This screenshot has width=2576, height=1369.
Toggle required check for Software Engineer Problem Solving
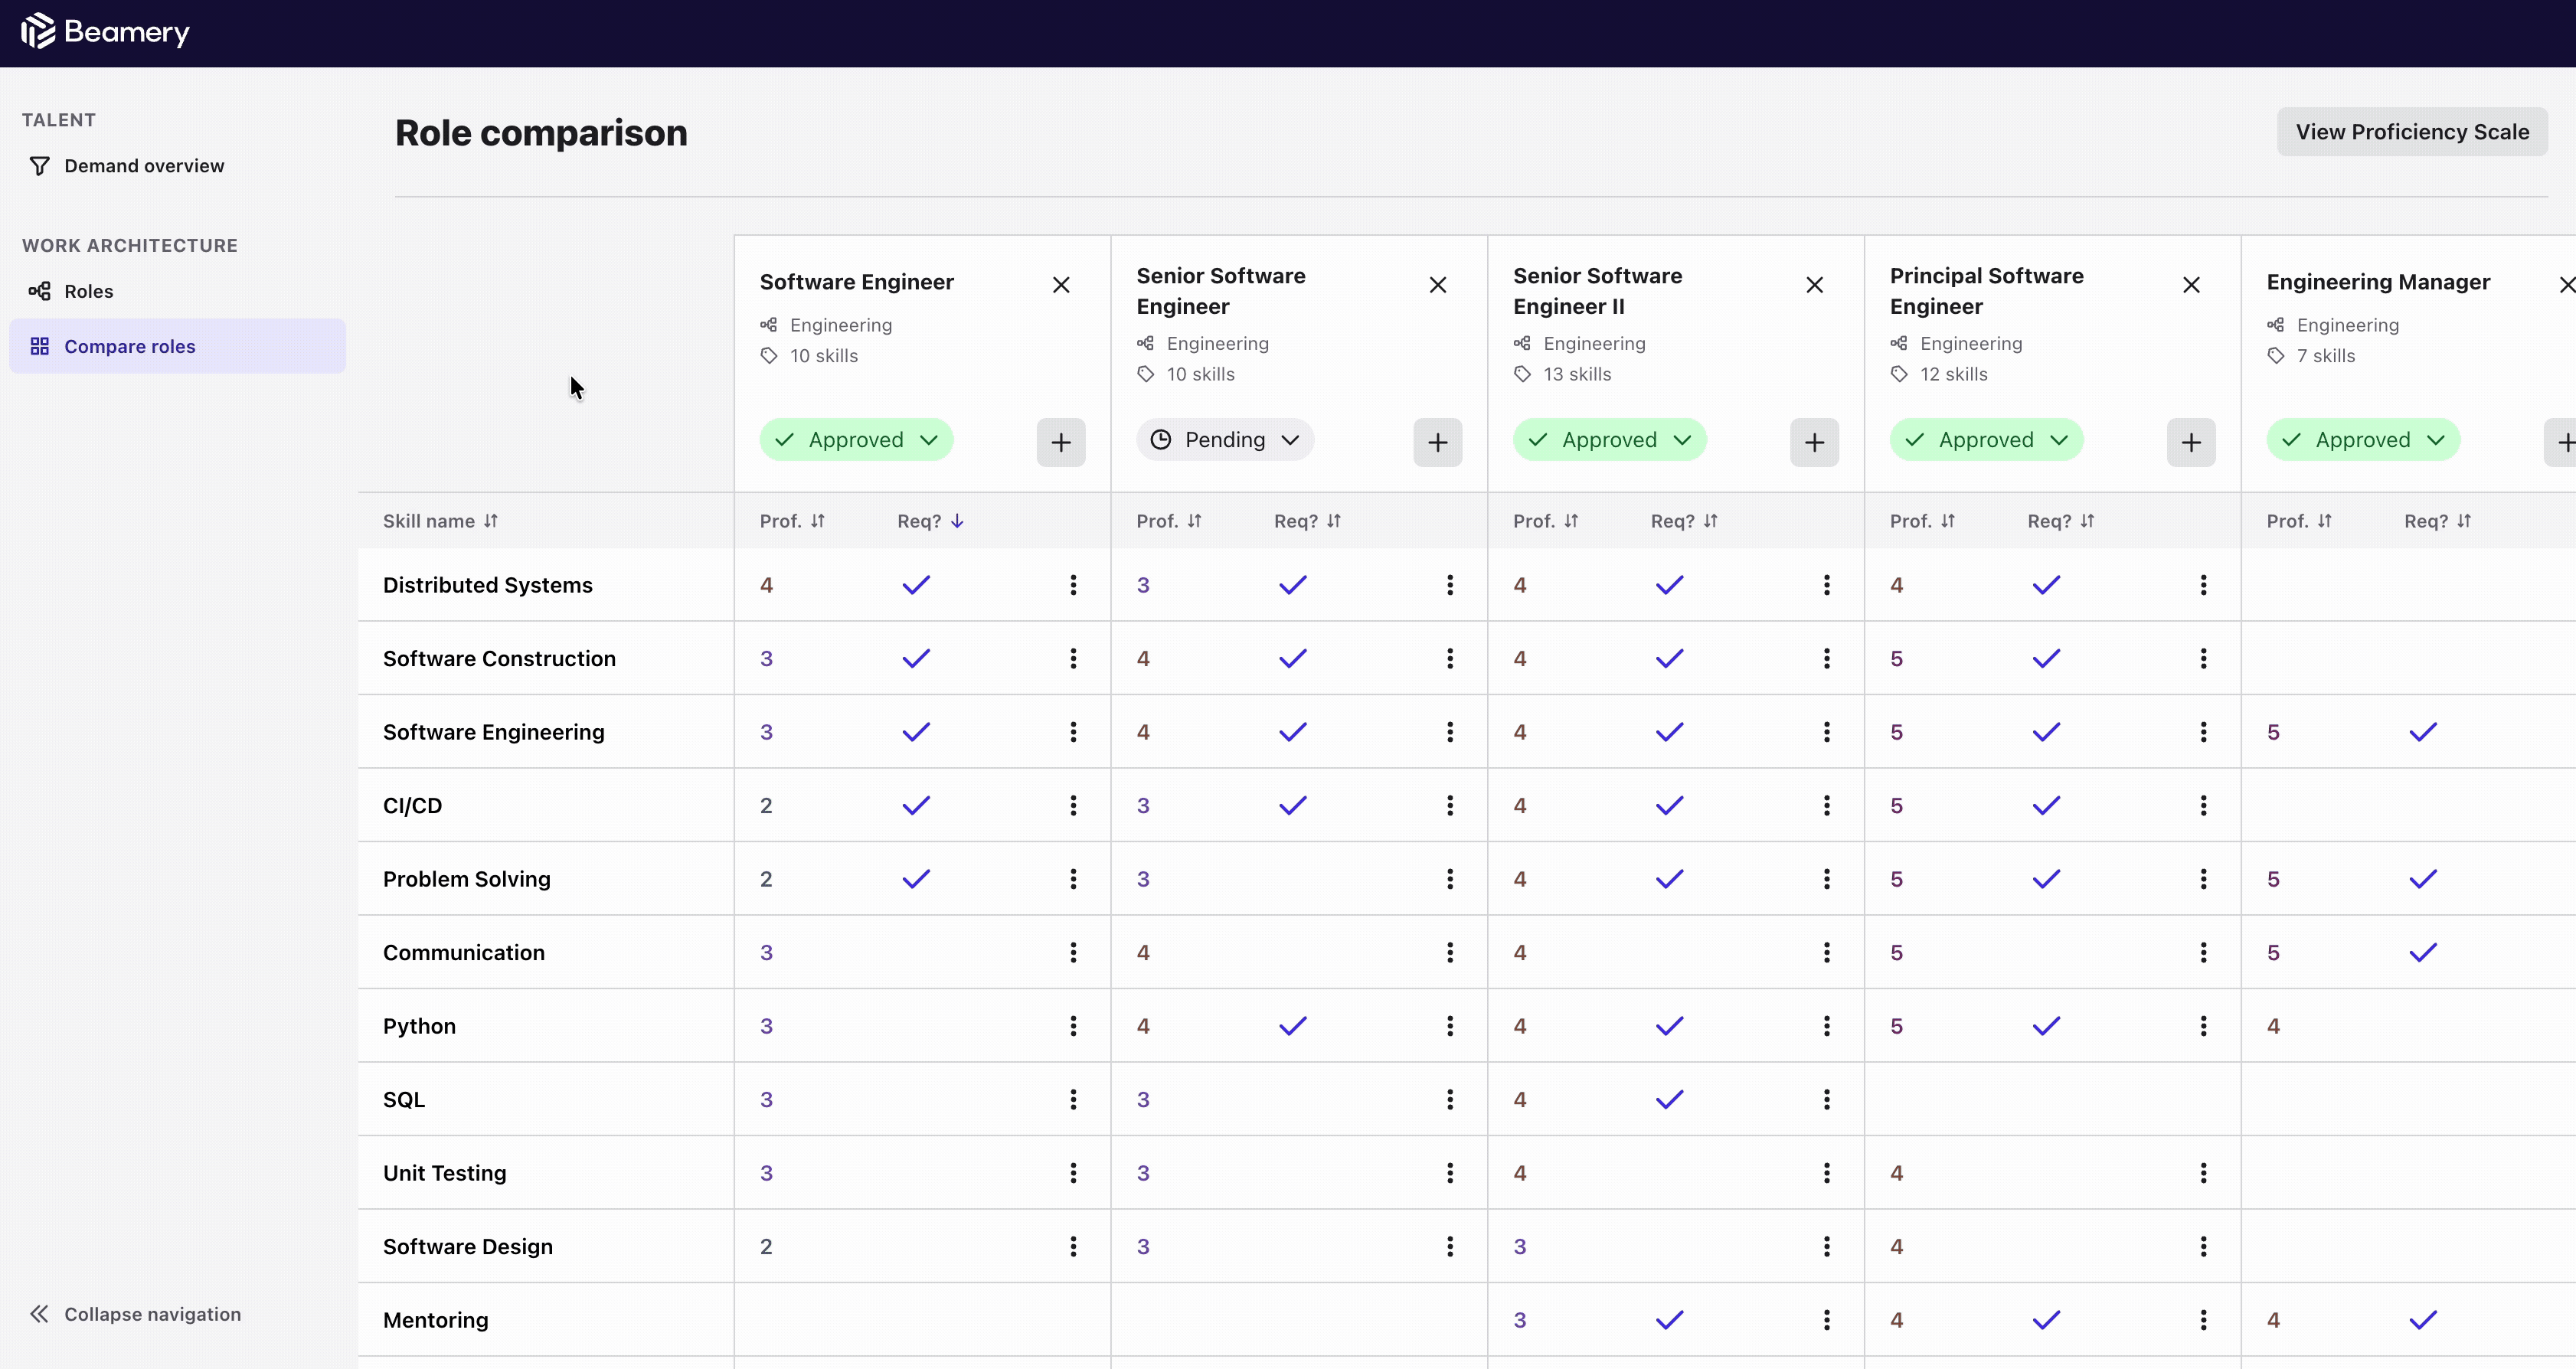(x=916, y=879)
